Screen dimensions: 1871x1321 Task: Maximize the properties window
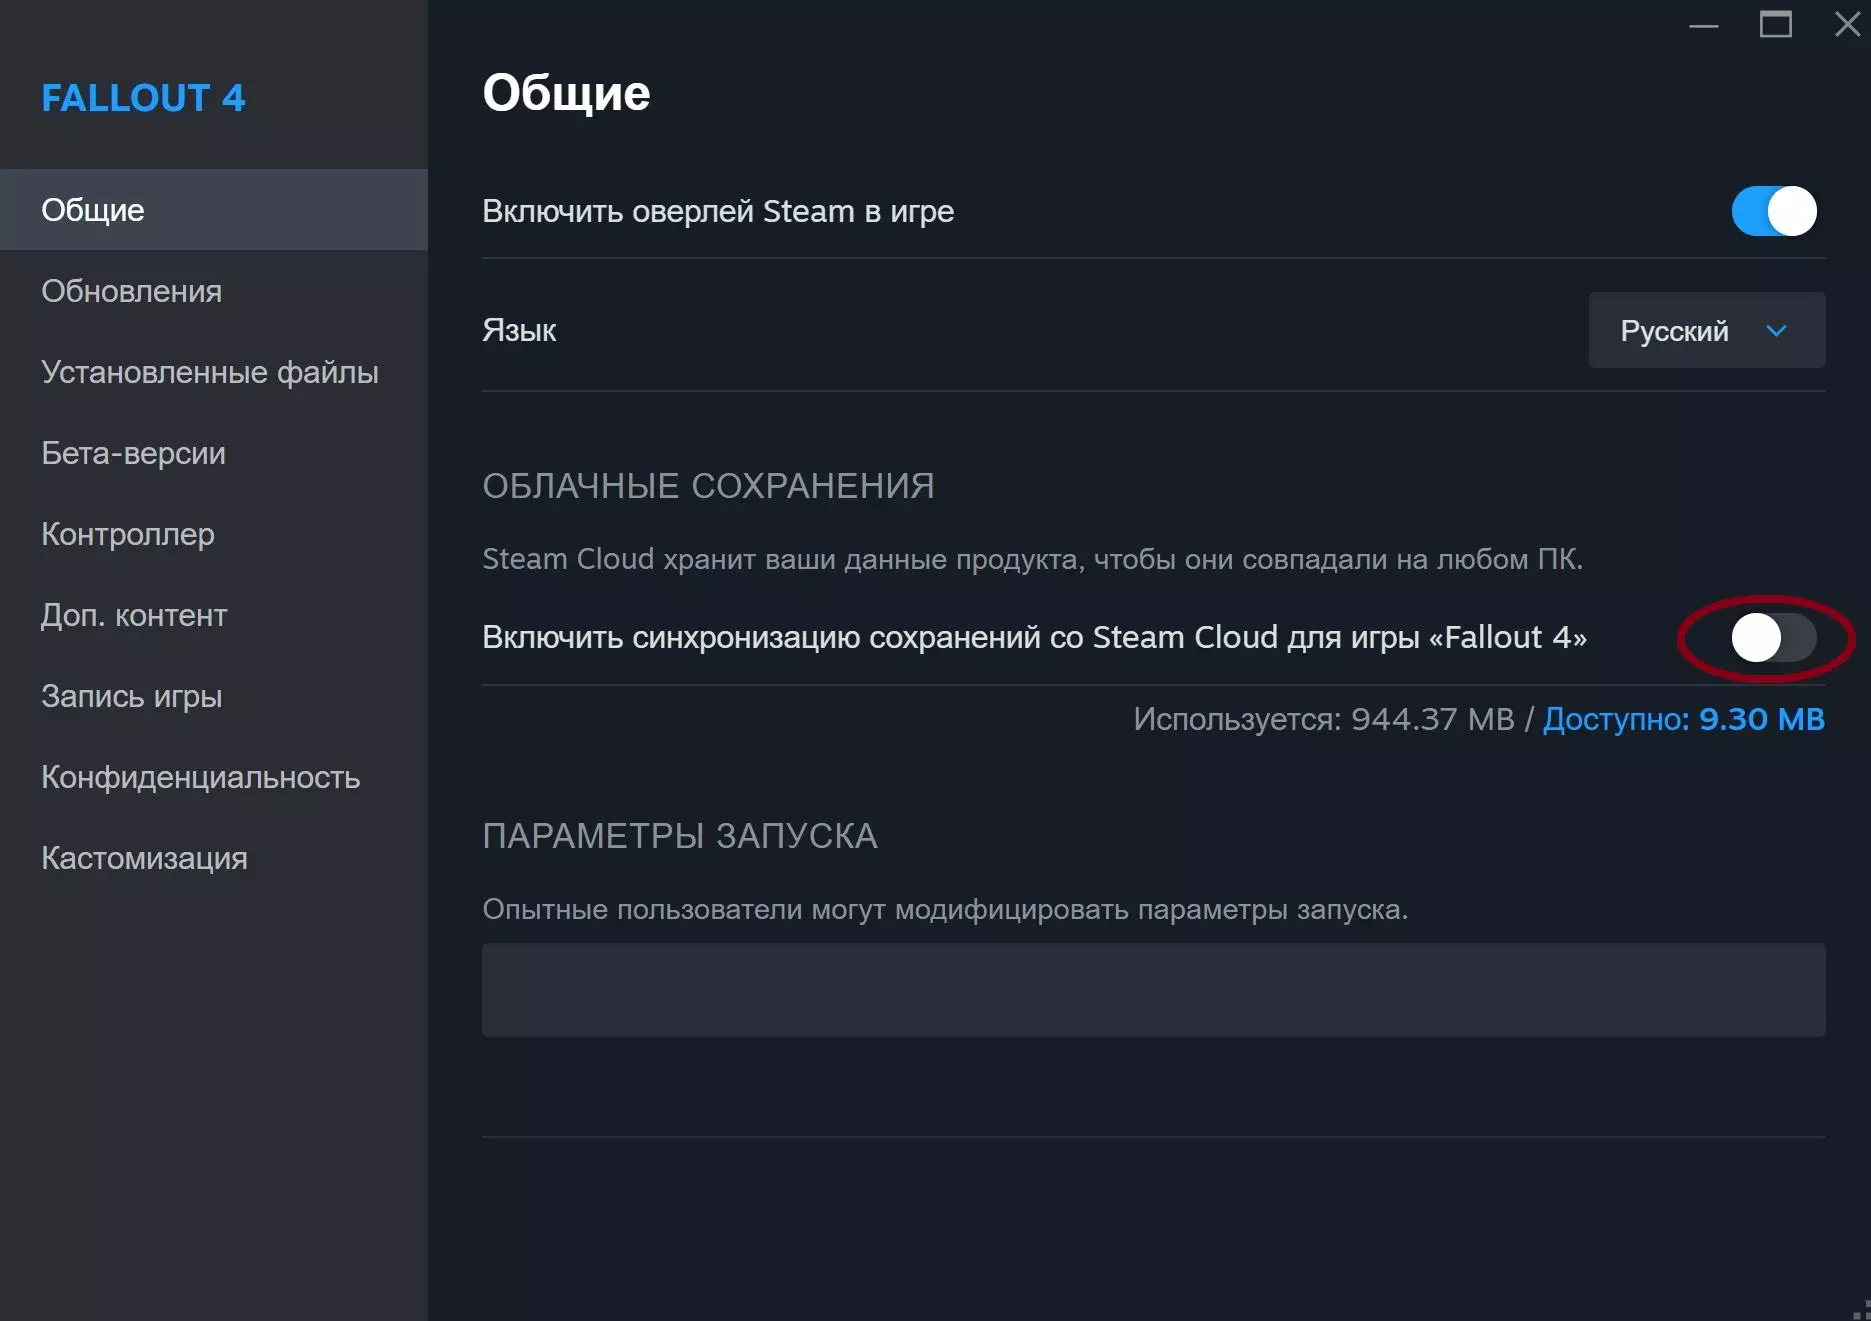[1775, 25]
